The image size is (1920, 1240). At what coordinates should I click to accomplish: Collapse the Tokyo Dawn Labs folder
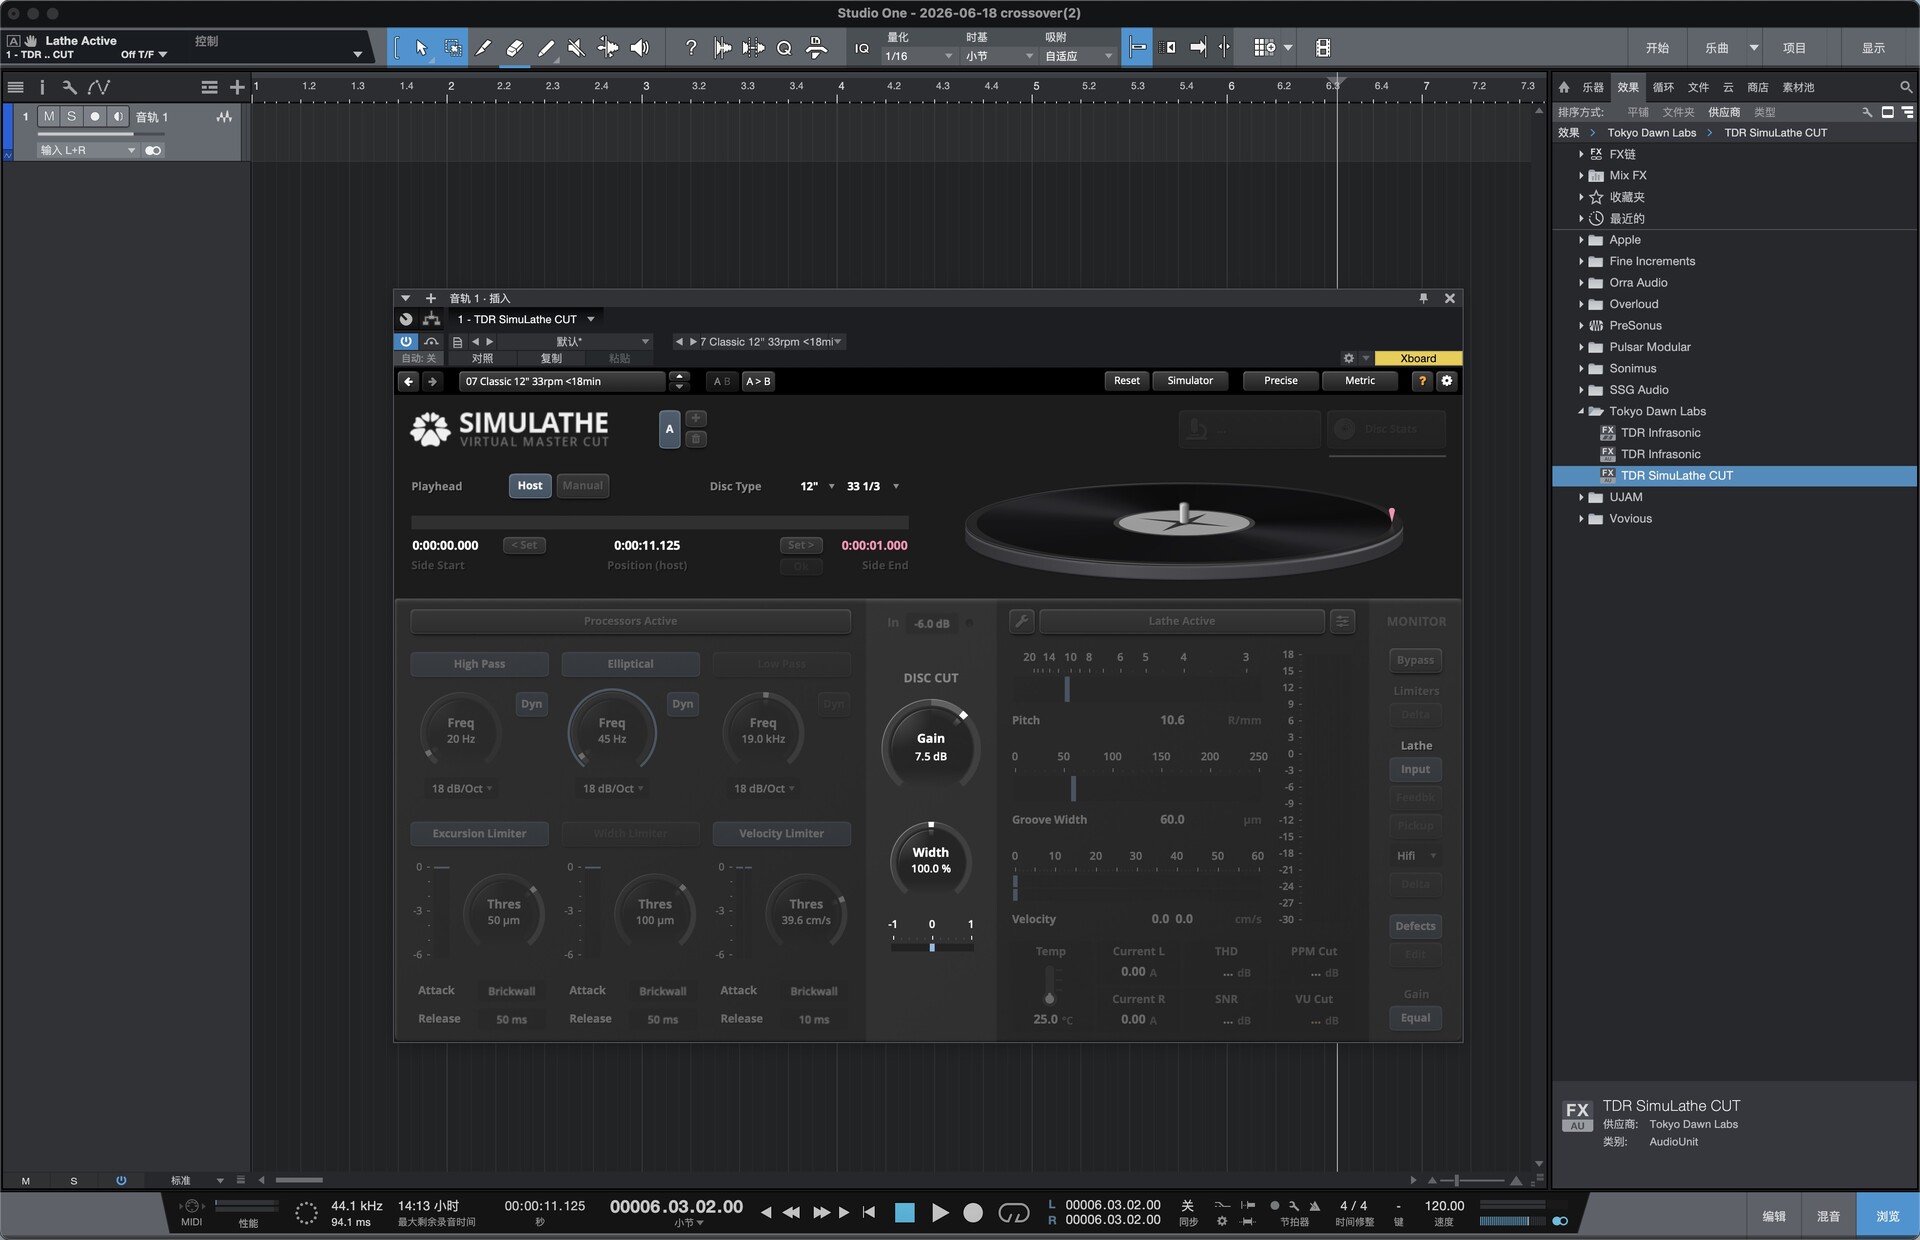pyautogui.click(x=1581, y=412)
